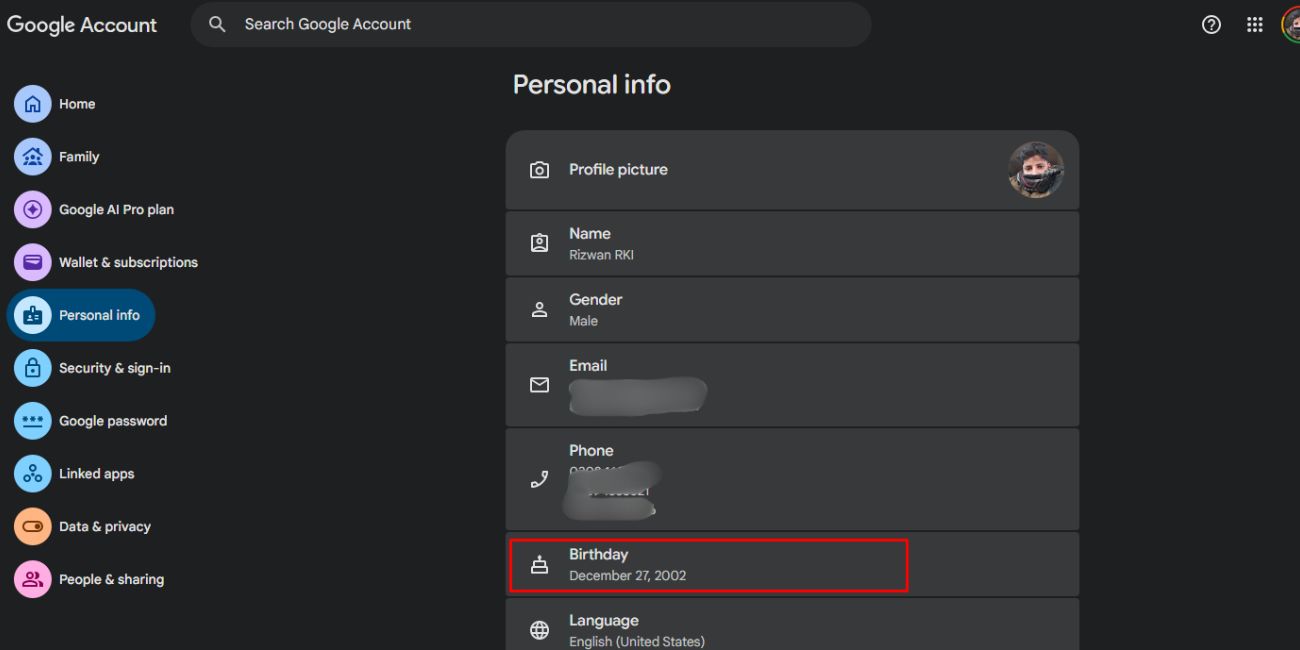This screenshot has height=650, width=1300.
Task: Open Language row English (United States)
Action: coord(792,625)
